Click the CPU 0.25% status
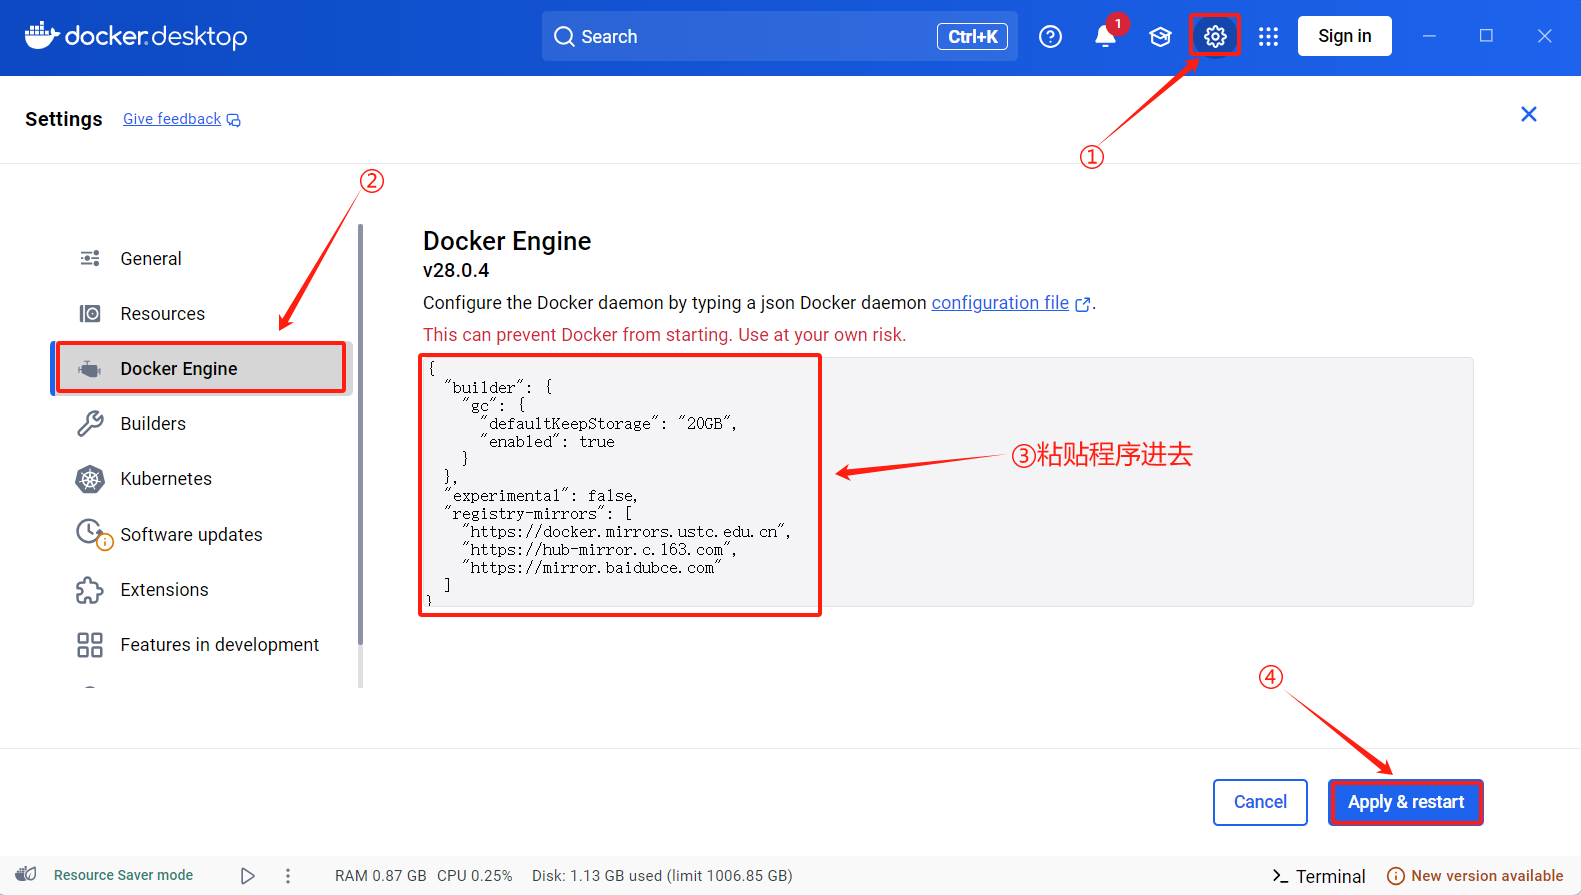The width and height of the screenshot is (1581, 895). pos(475,876)
